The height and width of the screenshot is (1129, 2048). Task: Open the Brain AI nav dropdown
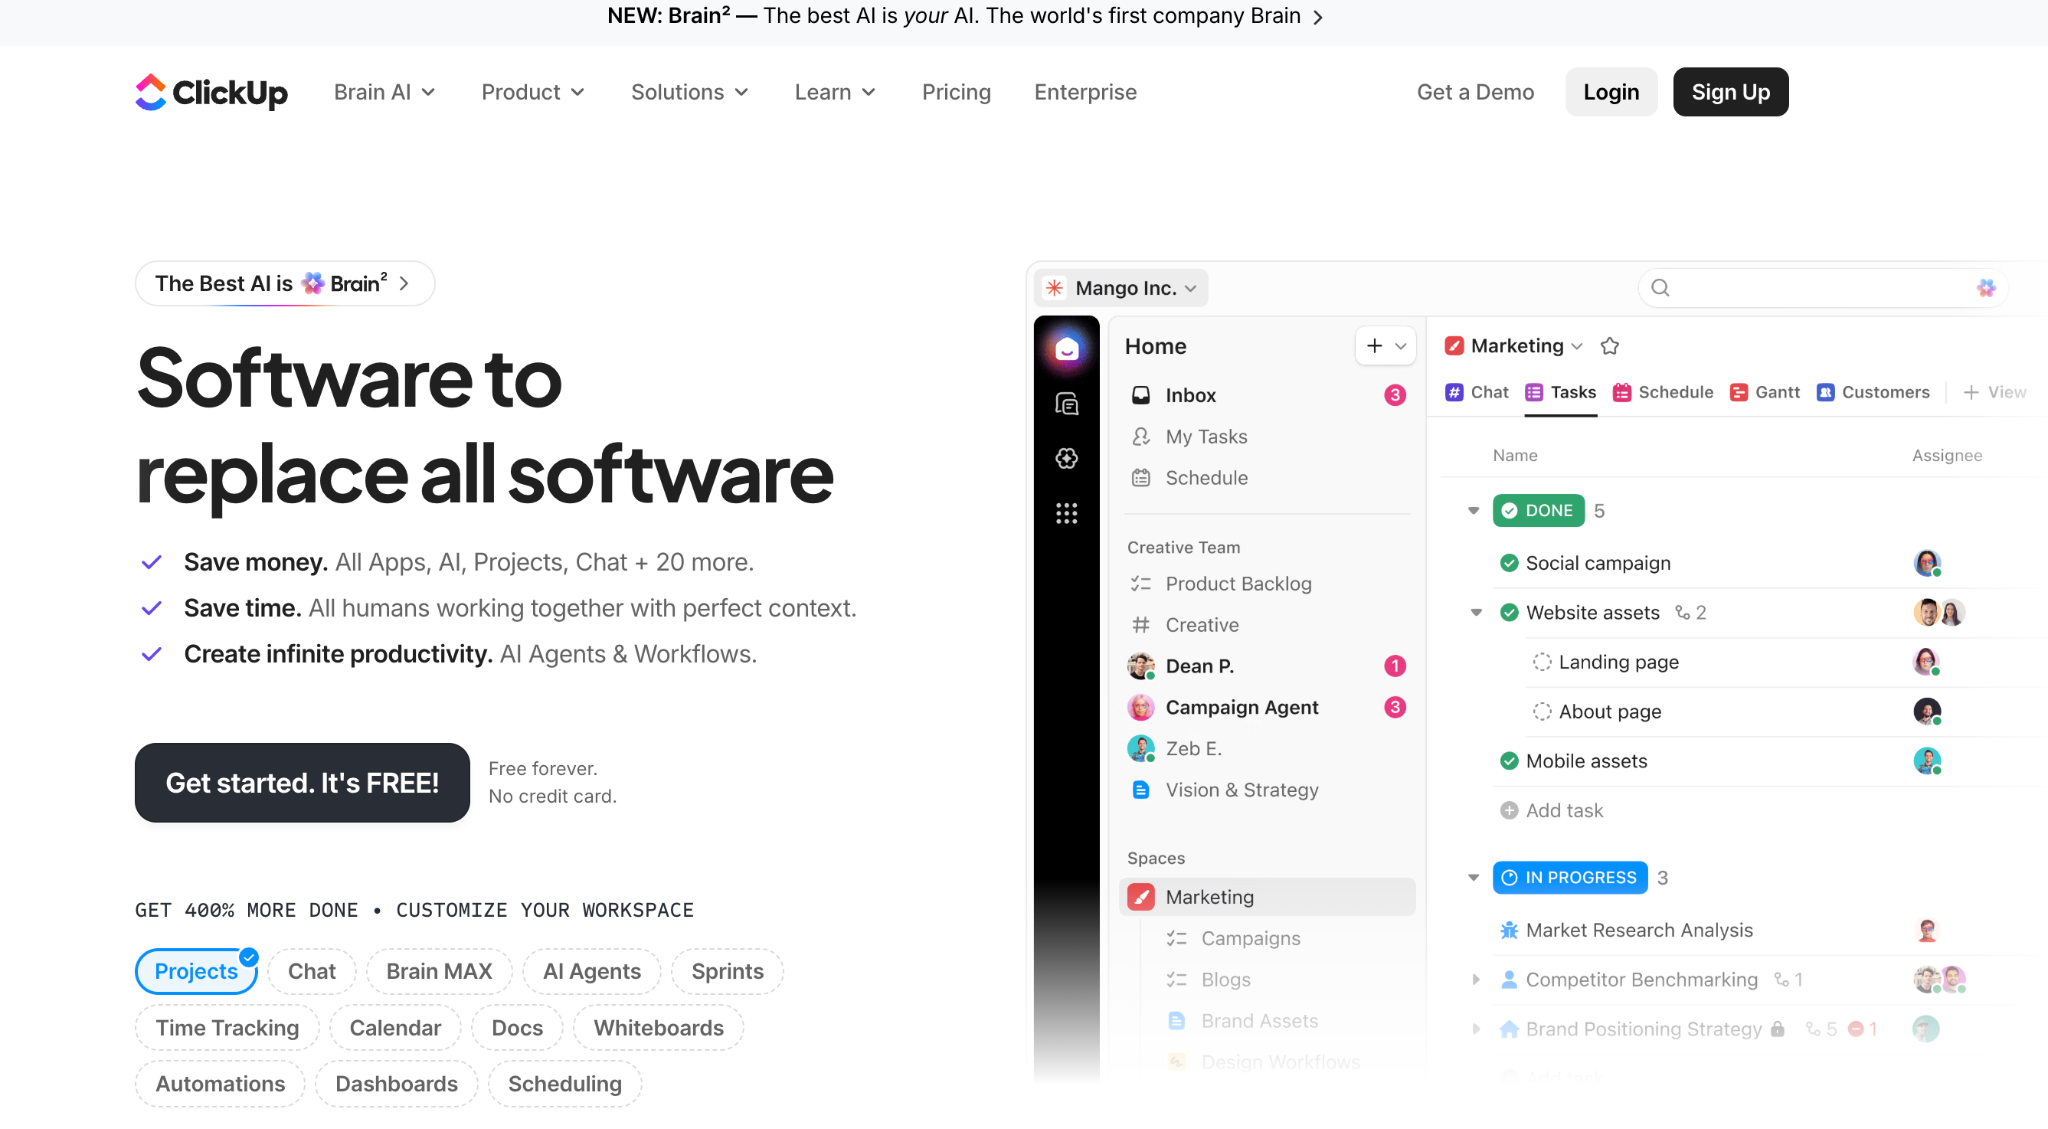pos(384,92)
